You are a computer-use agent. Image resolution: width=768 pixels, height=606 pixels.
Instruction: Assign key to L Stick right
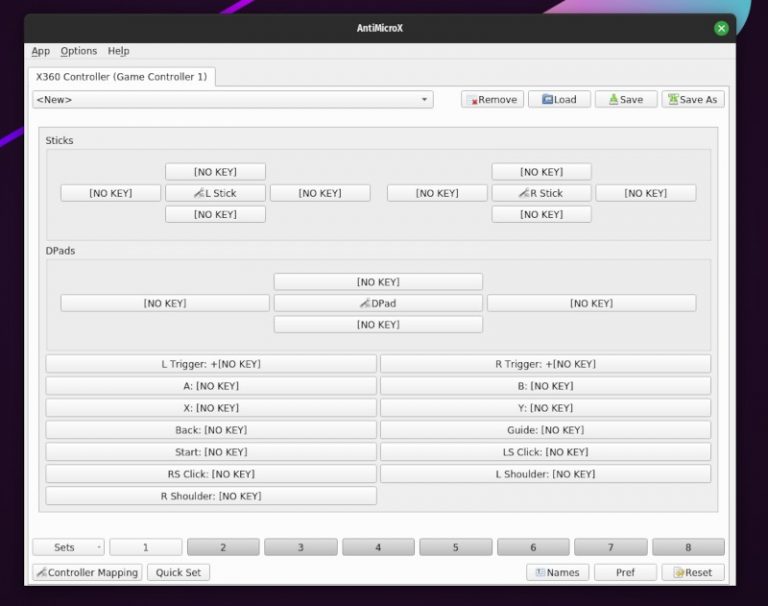320,193
